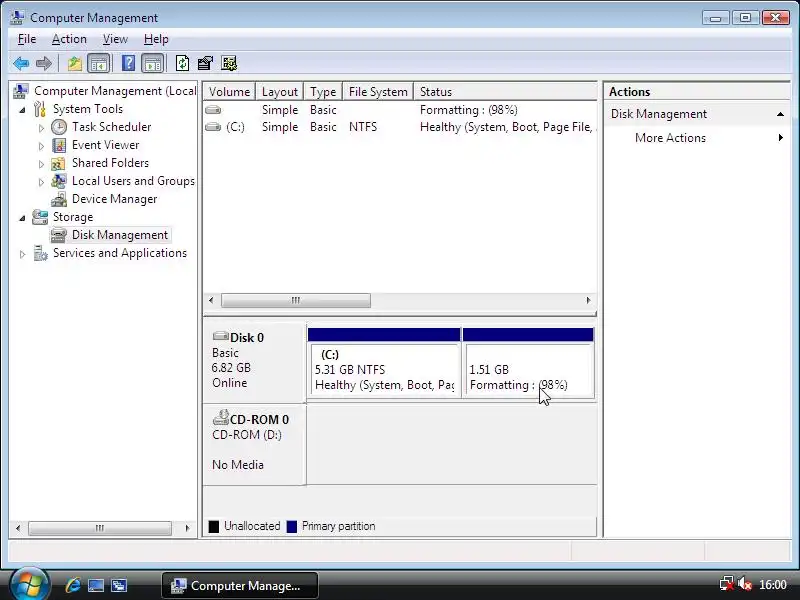Select the 1.51 GB formatting partition

tap(528, 363)
